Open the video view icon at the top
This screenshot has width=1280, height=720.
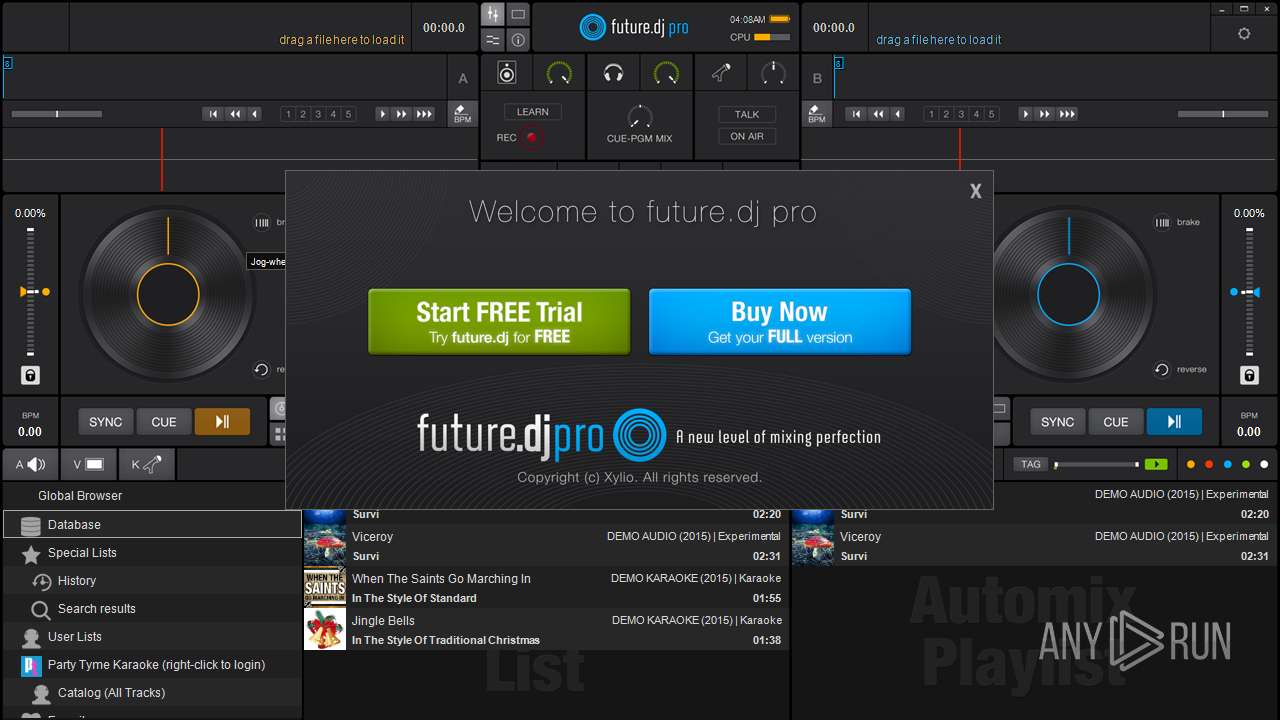[518, 14]
